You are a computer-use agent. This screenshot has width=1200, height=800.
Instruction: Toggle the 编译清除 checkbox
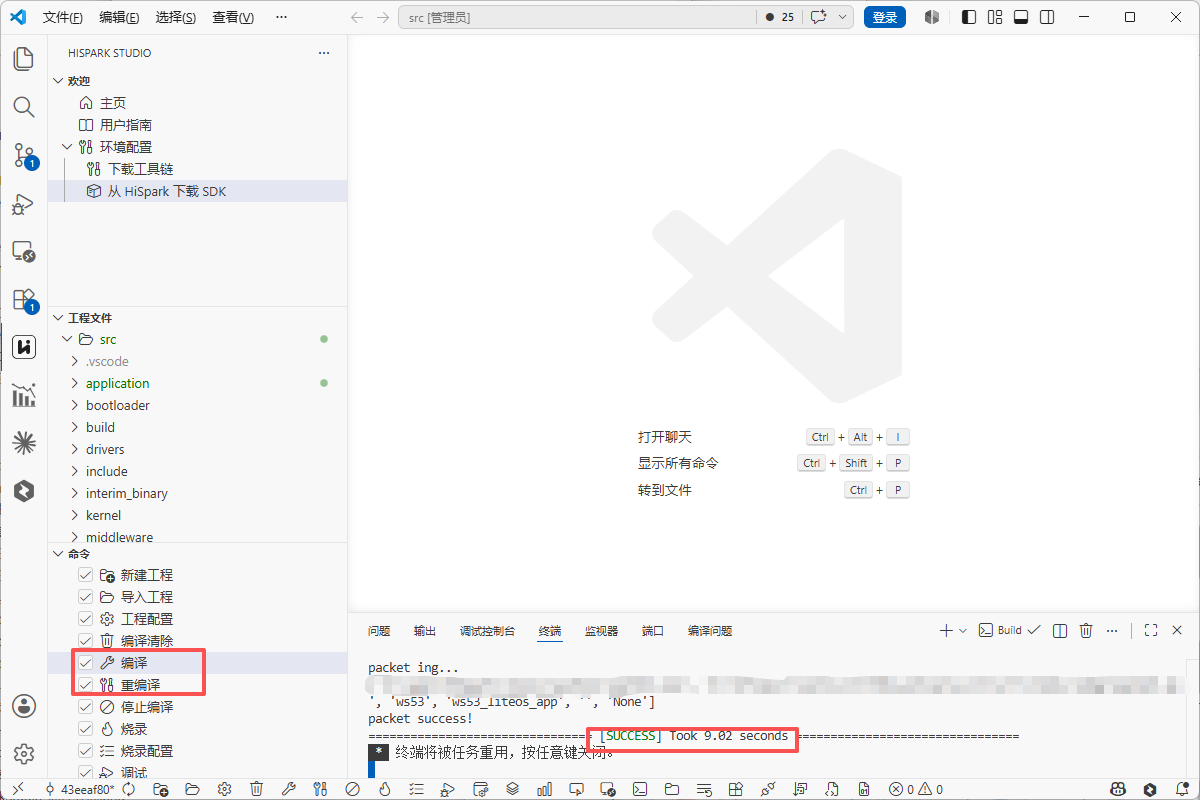click(x=86, y=641)
